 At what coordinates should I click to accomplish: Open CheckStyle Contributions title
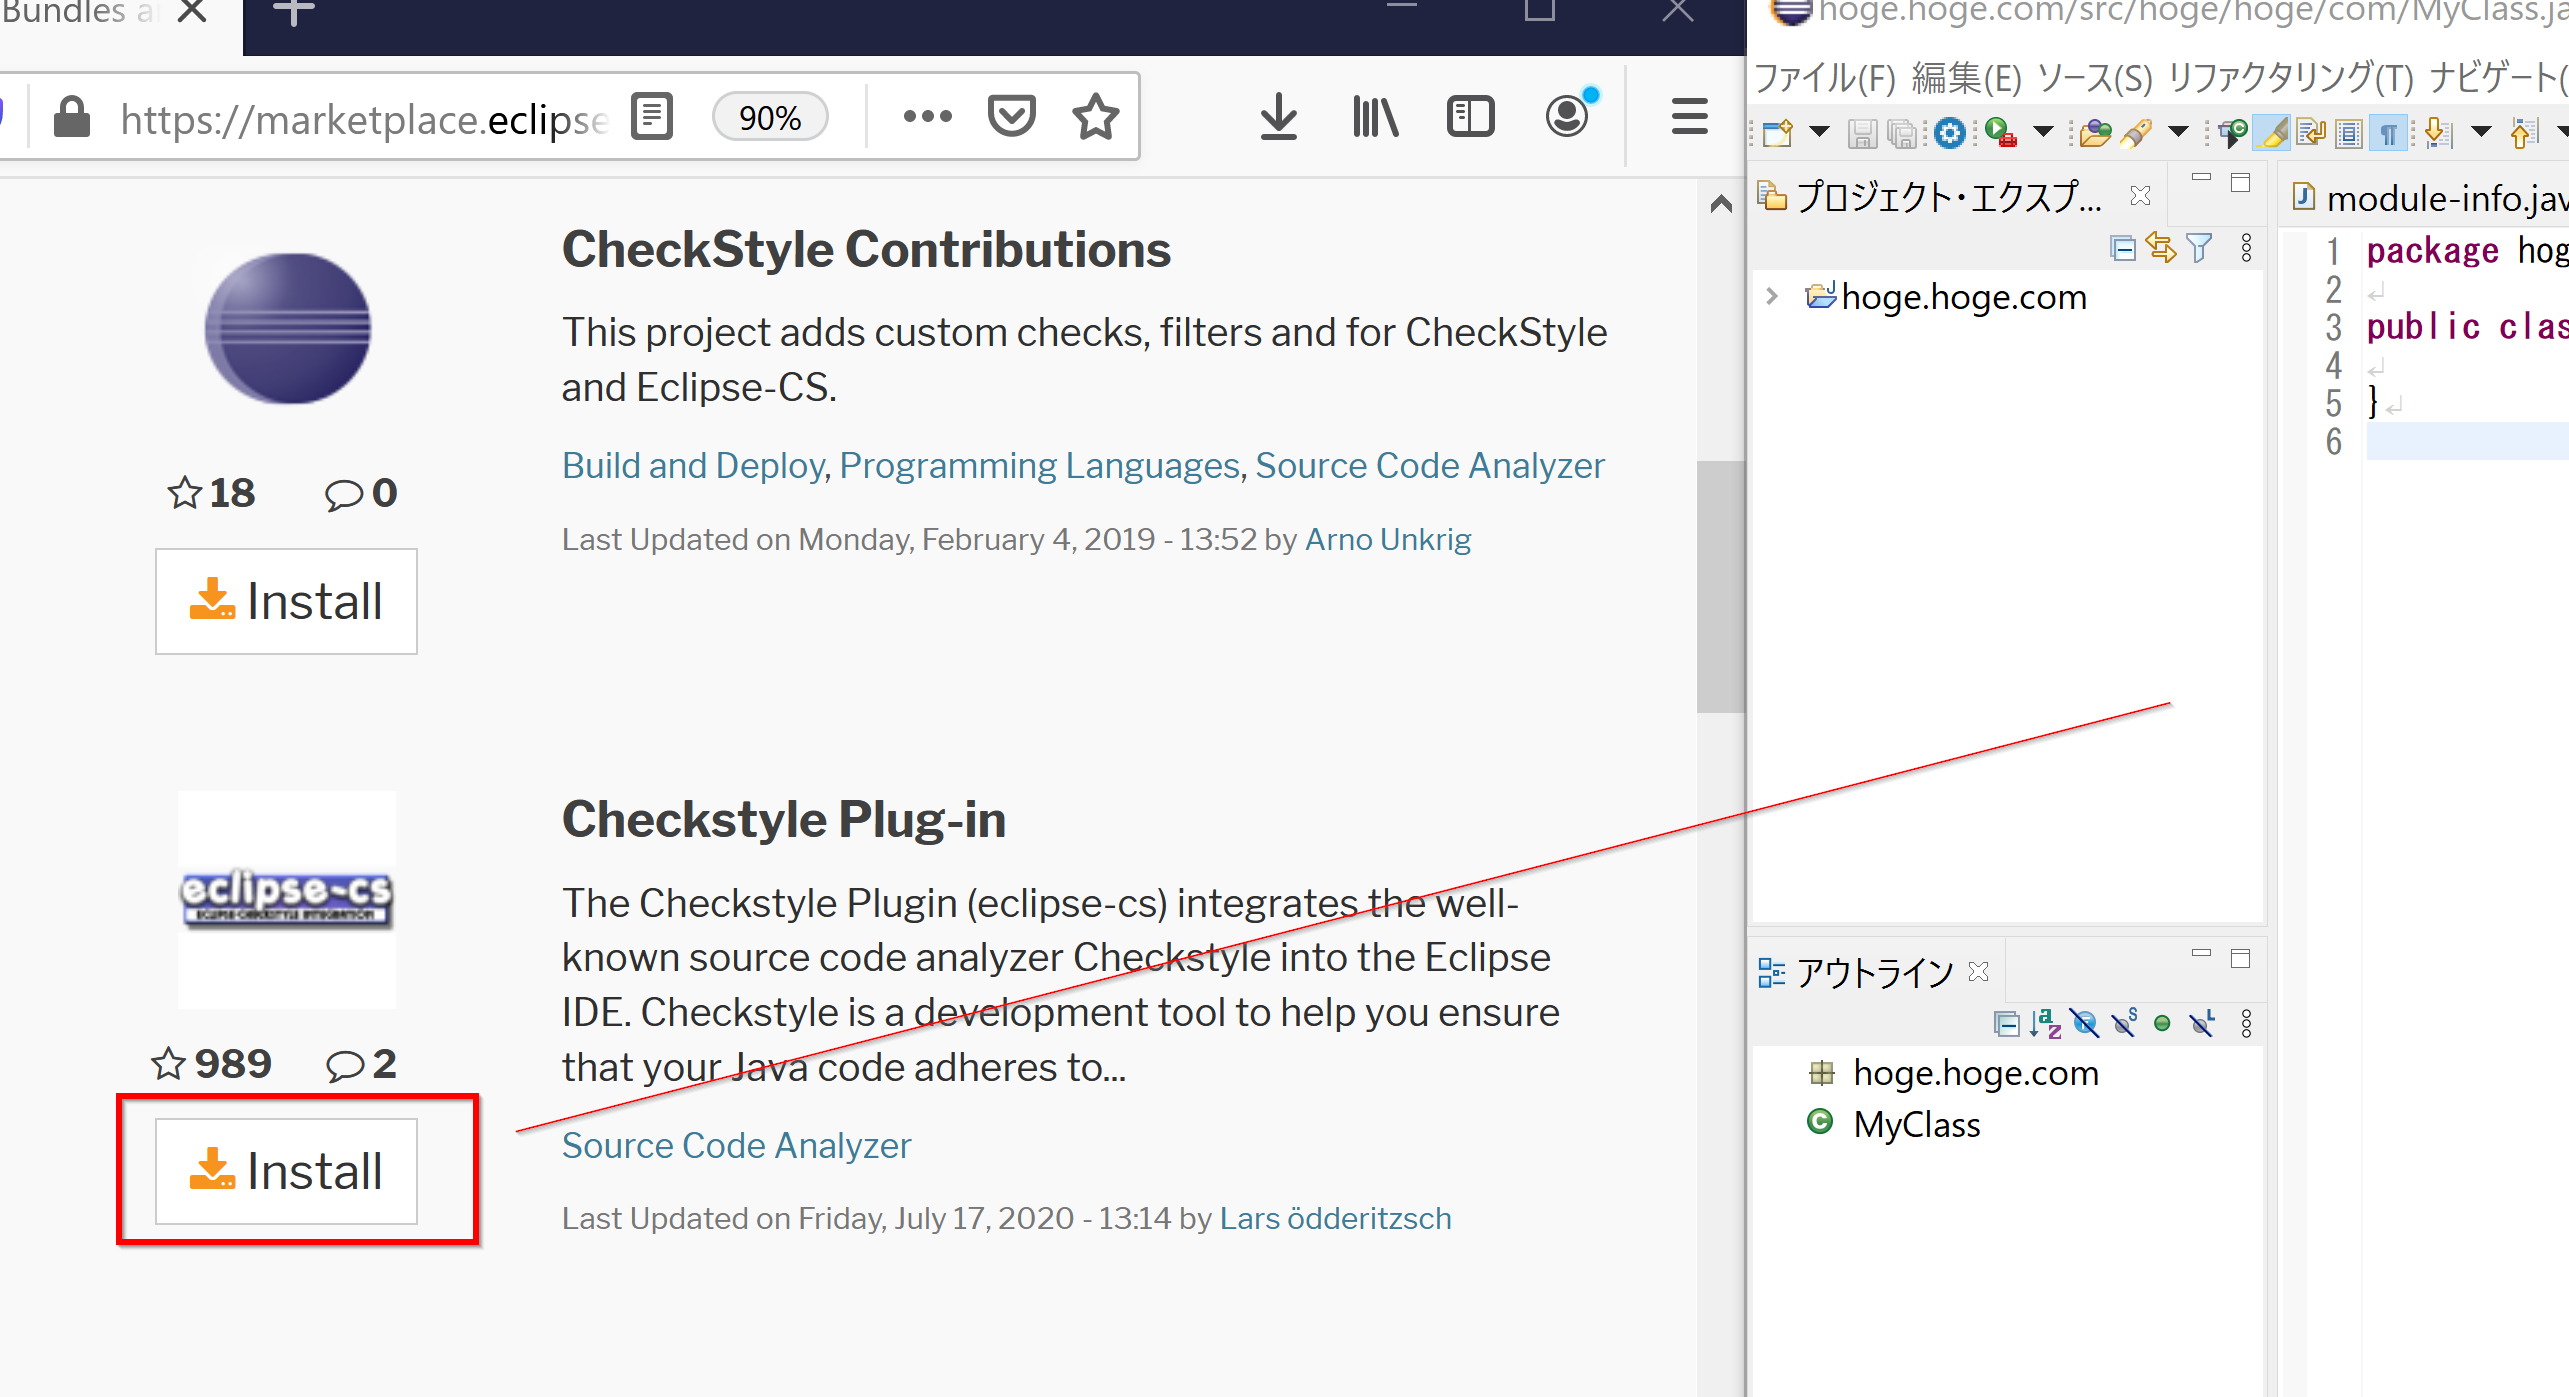(x=866, y=249)
